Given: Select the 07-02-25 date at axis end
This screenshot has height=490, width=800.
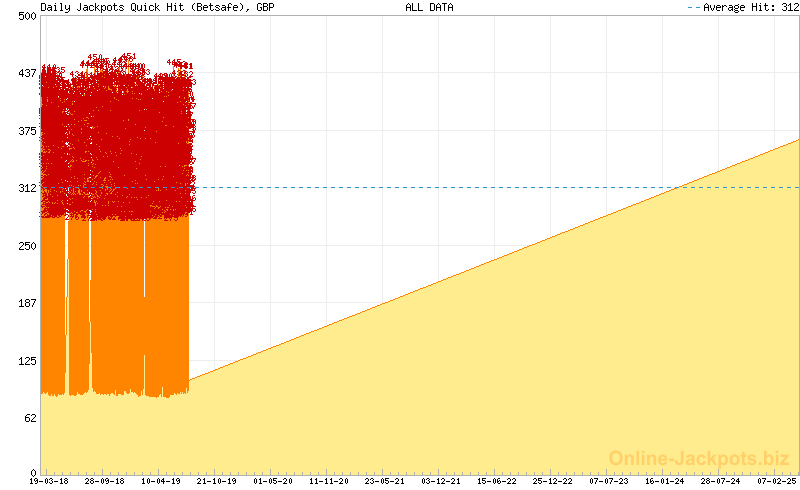Looking at the screenshot, I should [x=777, y=481].
